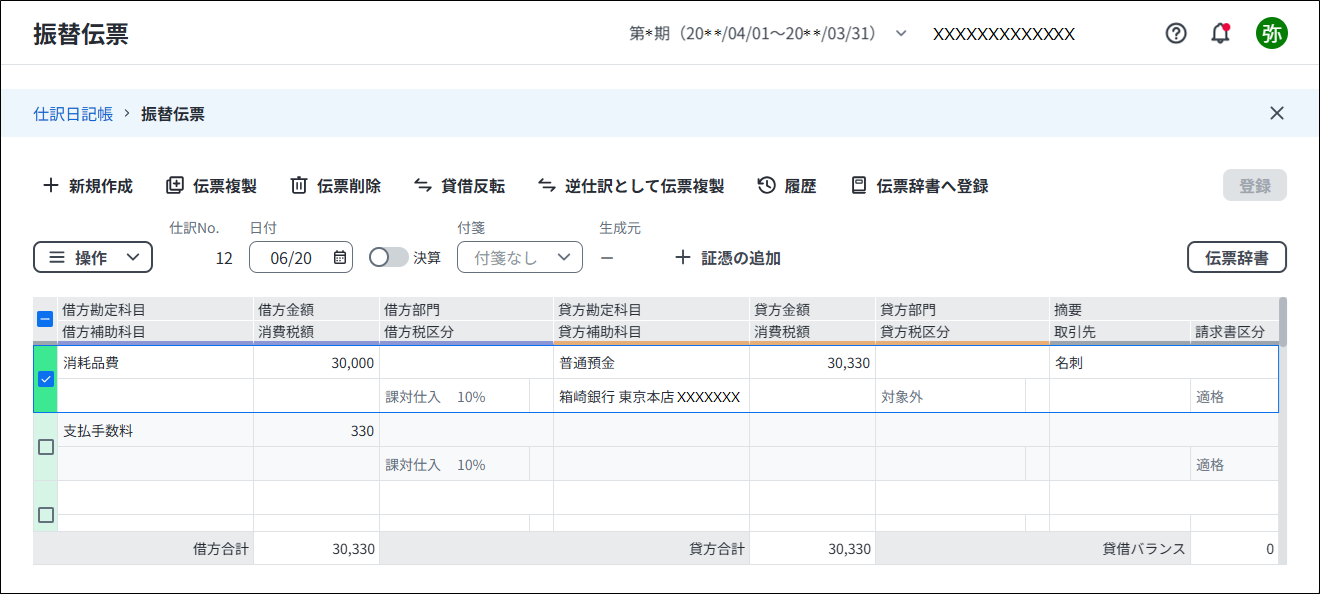Click 逆仕訳として伝票複製
This screenshot has height=594, width=1320.
[631, 186]
